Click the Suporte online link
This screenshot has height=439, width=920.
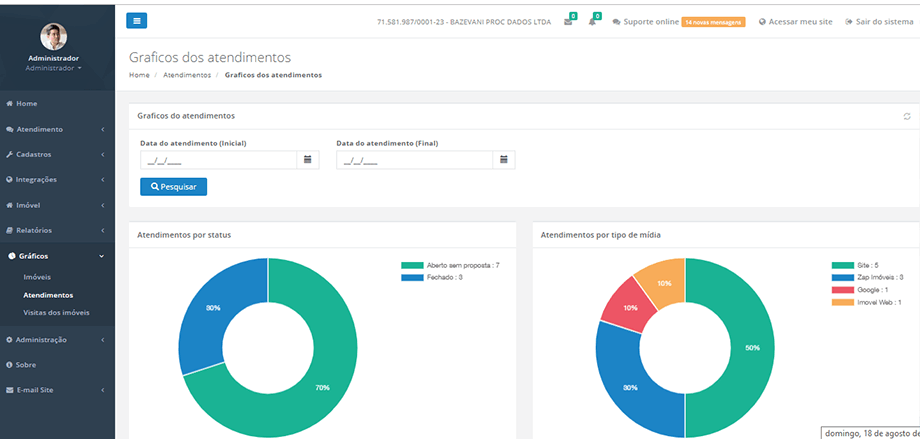[651, 22]
